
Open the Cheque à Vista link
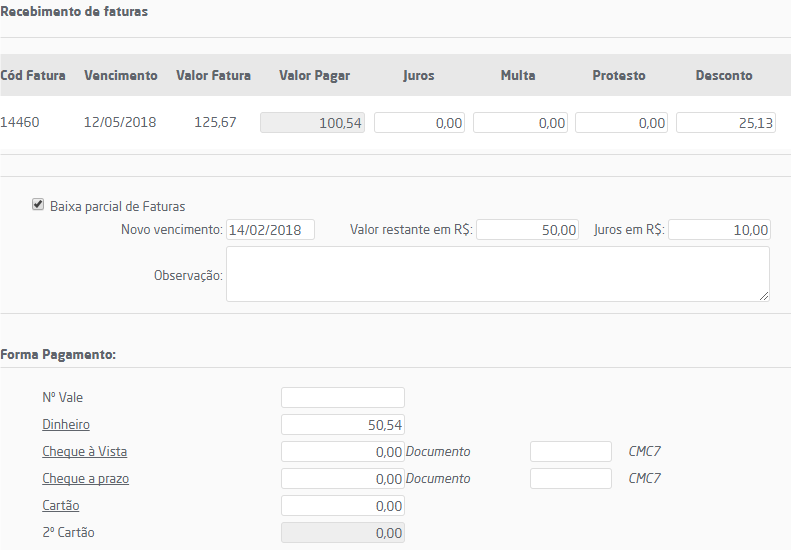tap(84, 451)
